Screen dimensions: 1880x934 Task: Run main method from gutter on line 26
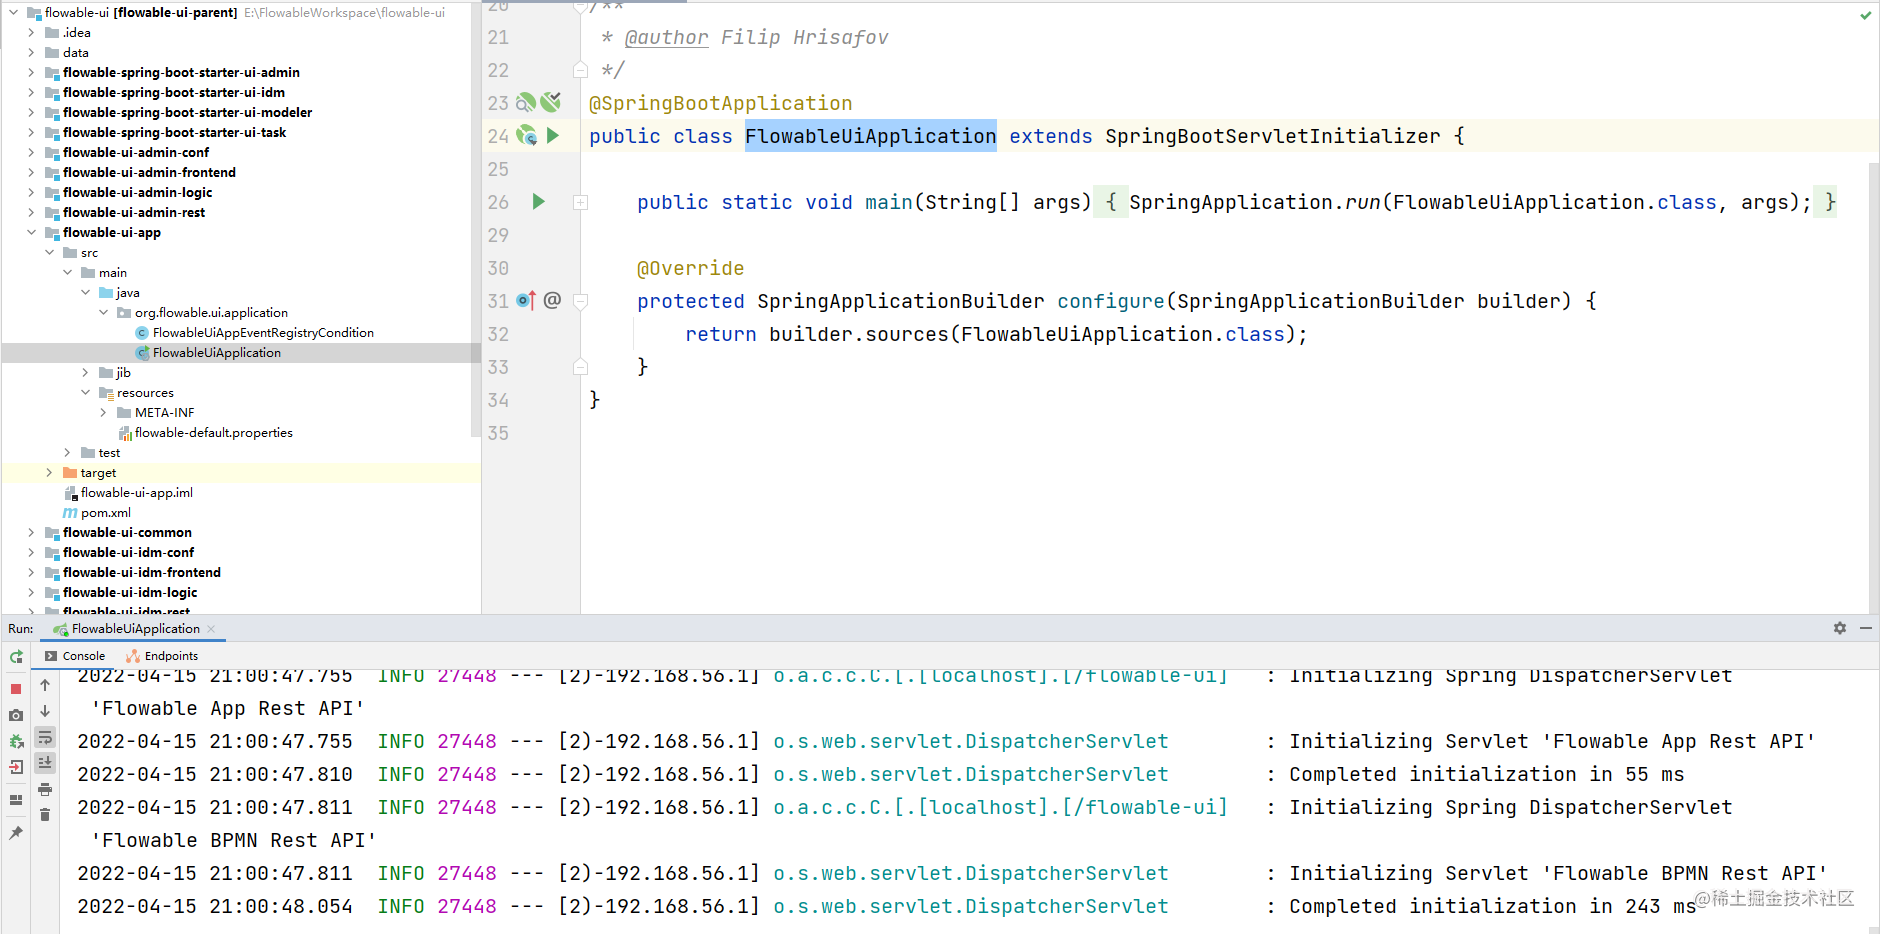coord(539,202)
